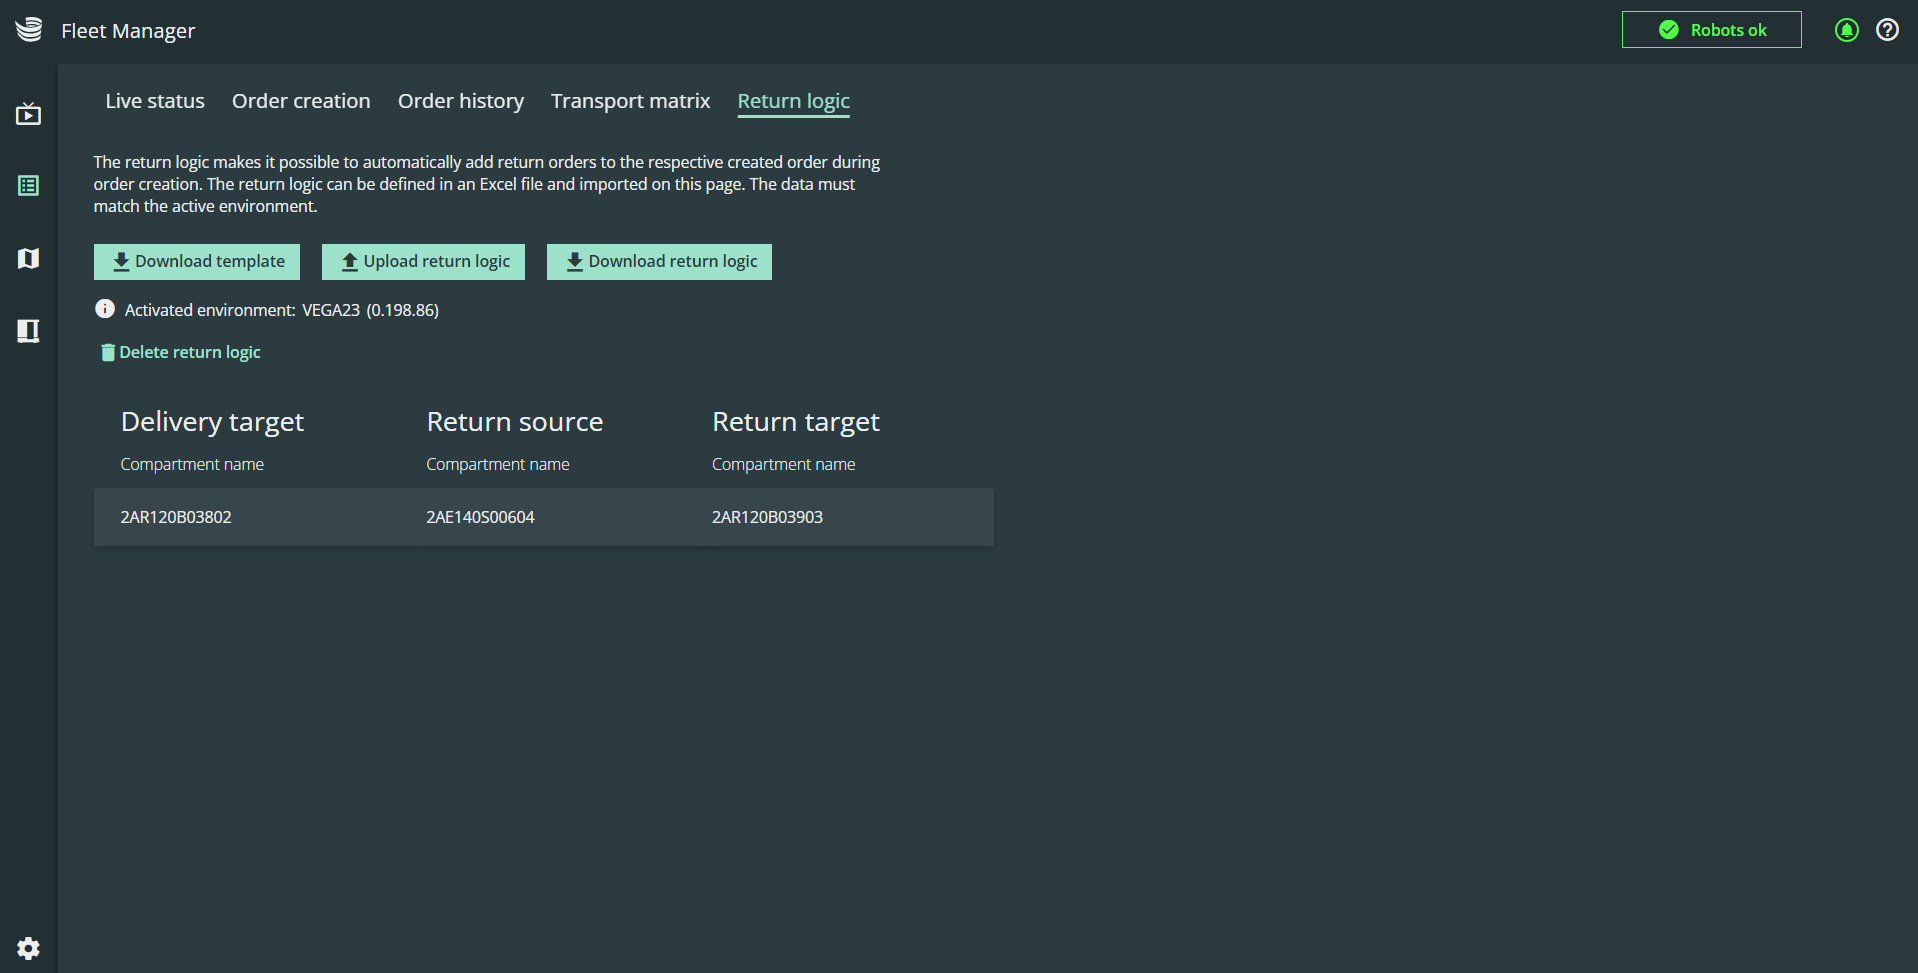Viewport: 1918px width, 973px height.
Task: Click the Return target column heading
Action: coord(796,422)
